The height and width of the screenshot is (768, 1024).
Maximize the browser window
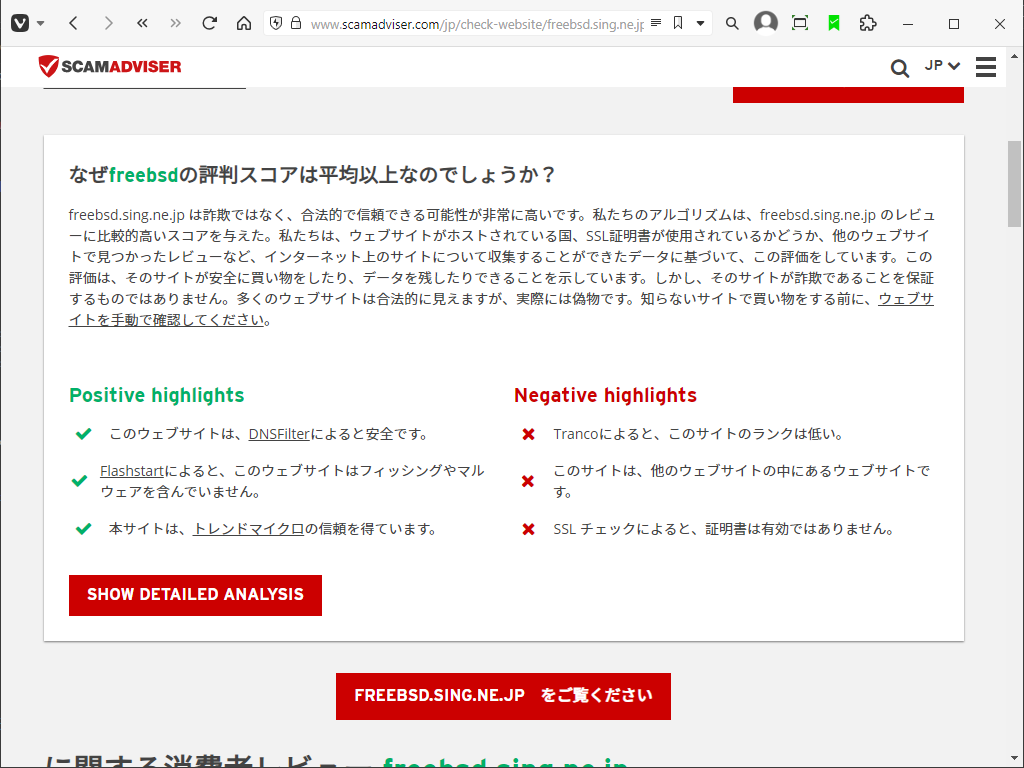point(954,24)
